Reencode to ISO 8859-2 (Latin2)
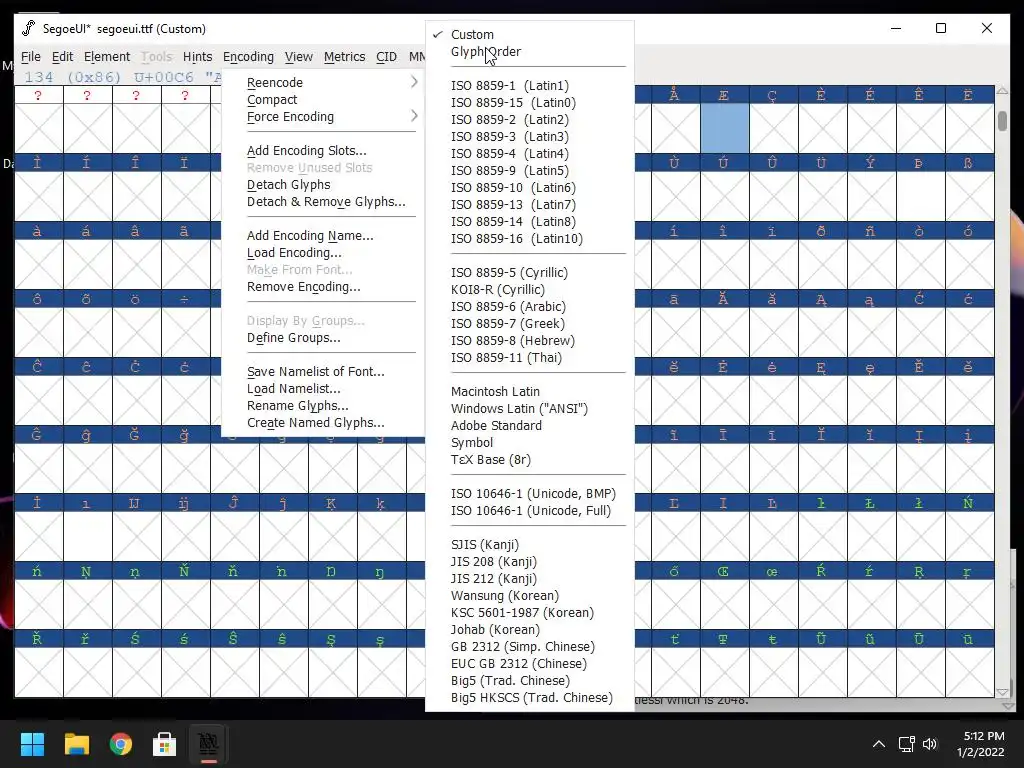This screenshot has width=1024, height=768. tap(509, 120)
